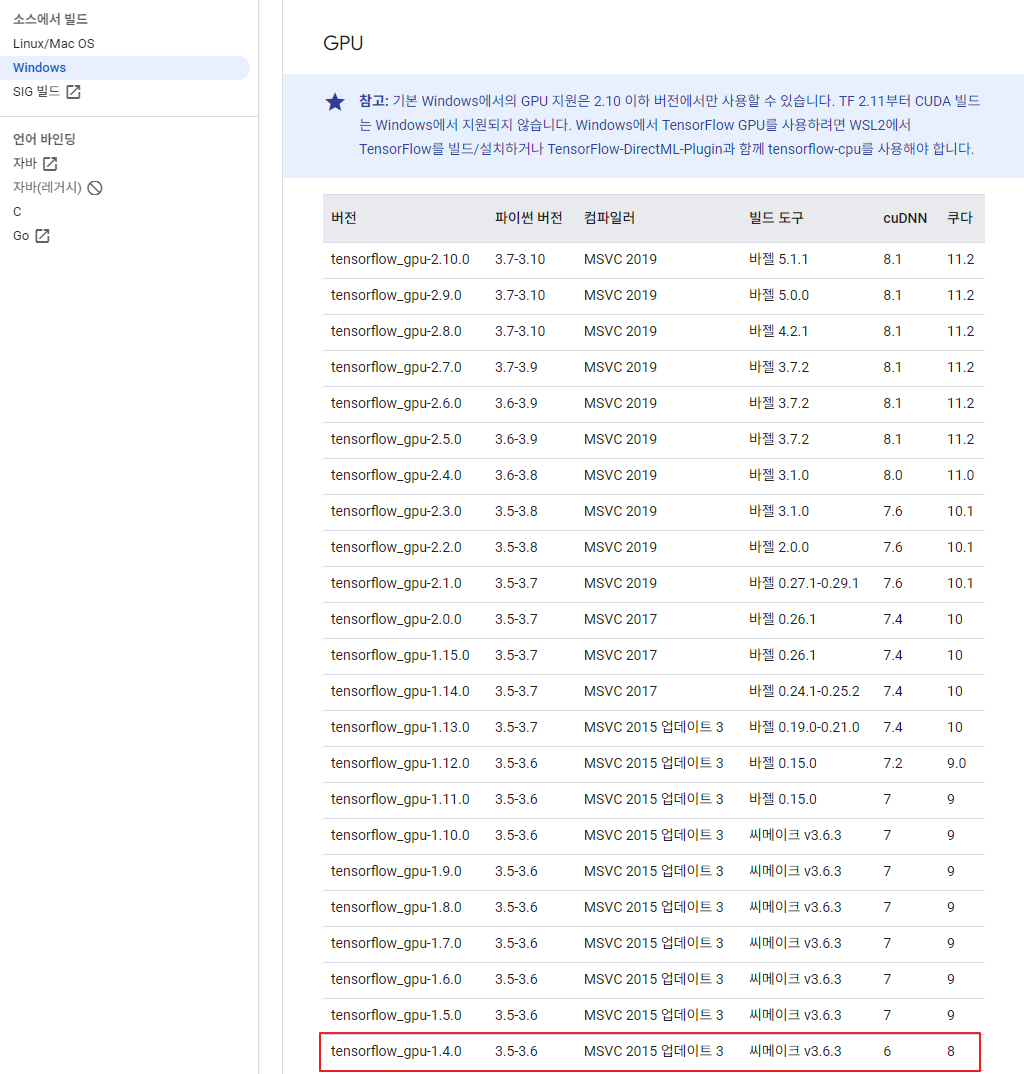Screen dimensions: 1024x1074
Task: Select the tensorflow_gpu-2.9.0 cell
Action: (396, 295)
